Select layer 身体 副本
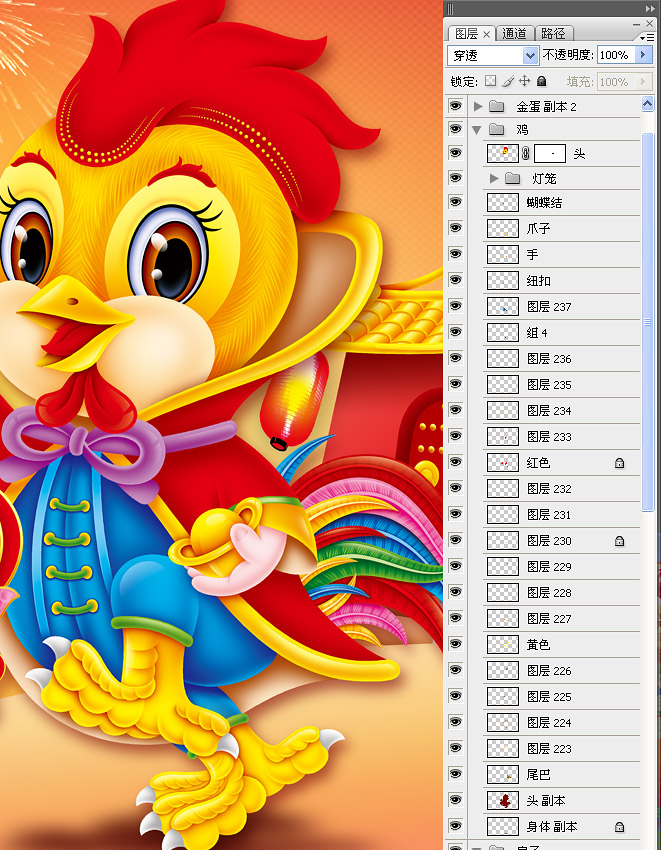The image size is (661, 850). click(x=561, y=827)
